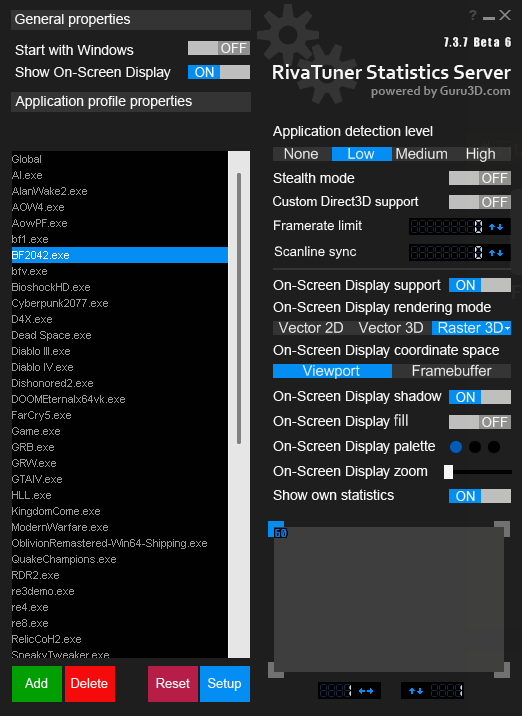The width and height of the screenshot is (522, 716).
Task: Click bottom-left corner anchor of OSD preview
Action: pyautogui.click(x=276, y=670)
